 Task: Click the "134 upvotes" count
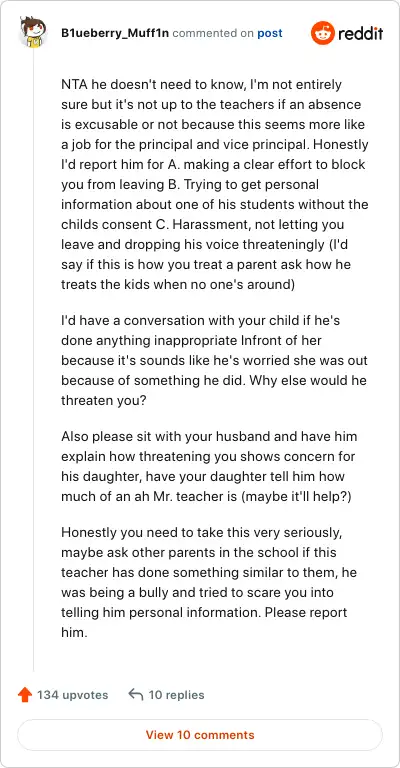pyautogui.click(x=72, y=695)
